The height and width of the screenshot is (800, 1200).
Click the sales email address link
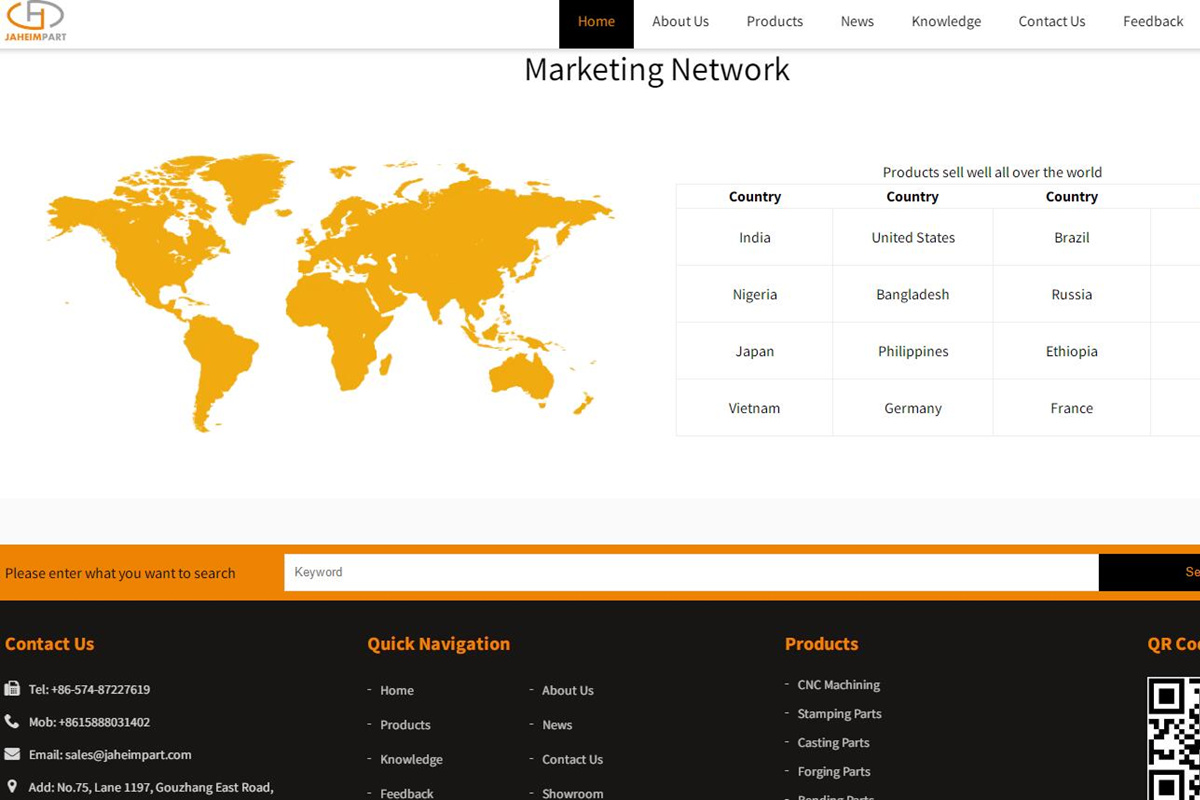click(128, 755)
